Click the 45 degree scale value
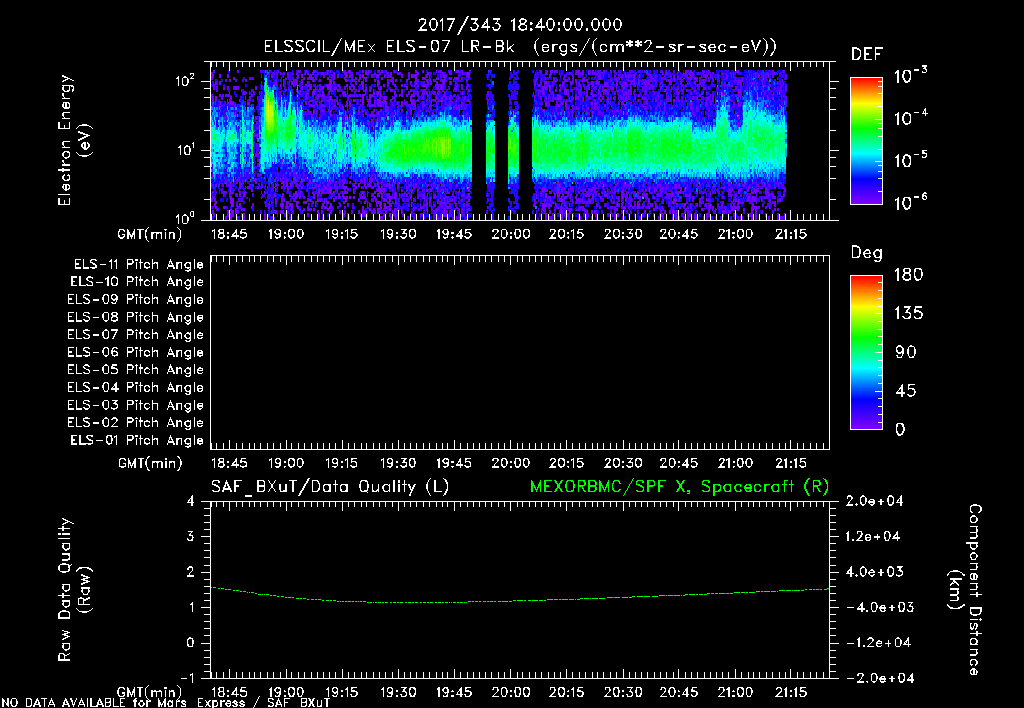The width and height of the screenshot is (1024, 708). [x=905, y=391]
